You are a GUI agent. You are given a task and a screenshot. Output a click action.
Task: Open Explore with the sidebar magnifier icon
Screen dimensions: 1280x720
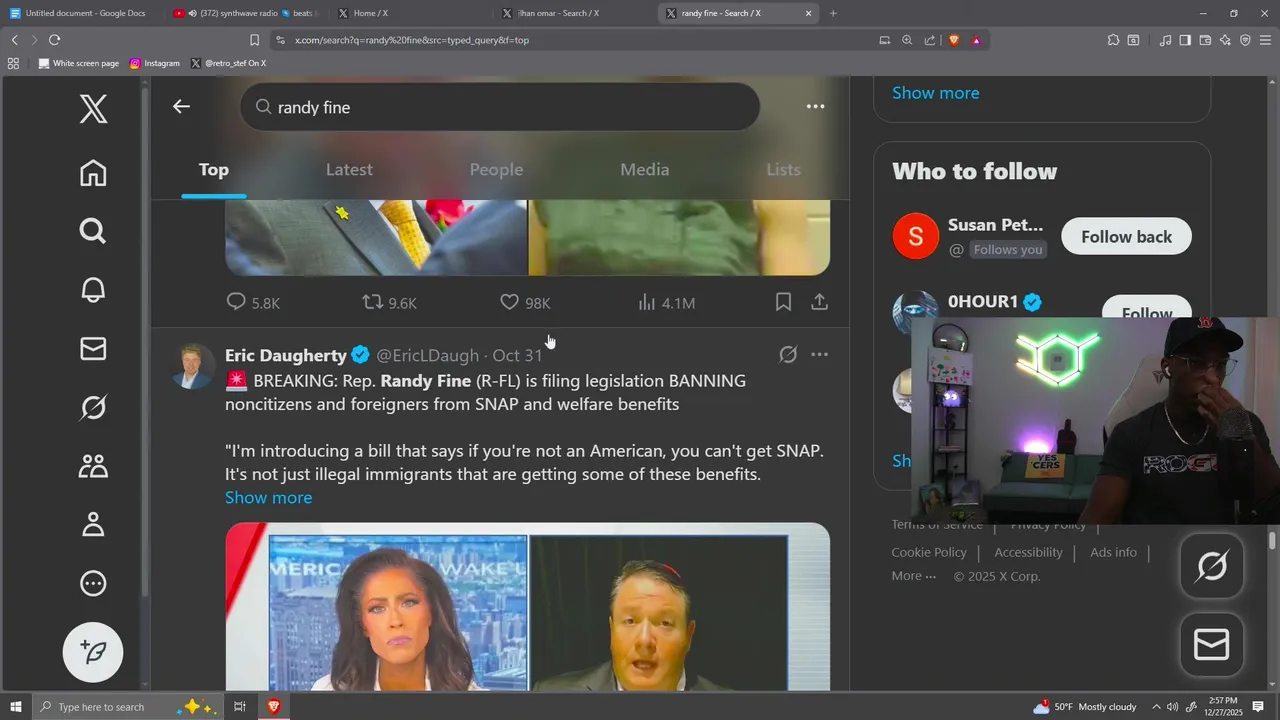(93, 231)
